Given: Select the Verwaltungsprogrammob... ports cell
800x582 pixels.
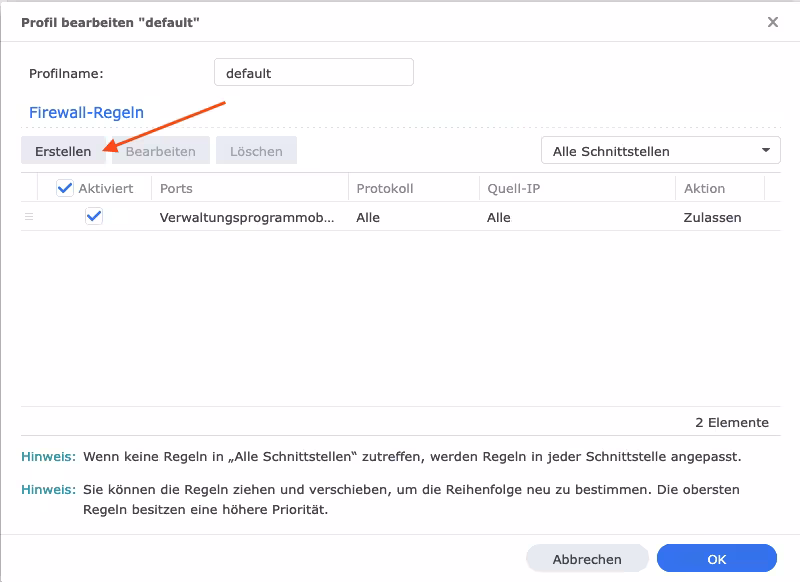Looking at the screenshot, I should (x=247, y=217).
